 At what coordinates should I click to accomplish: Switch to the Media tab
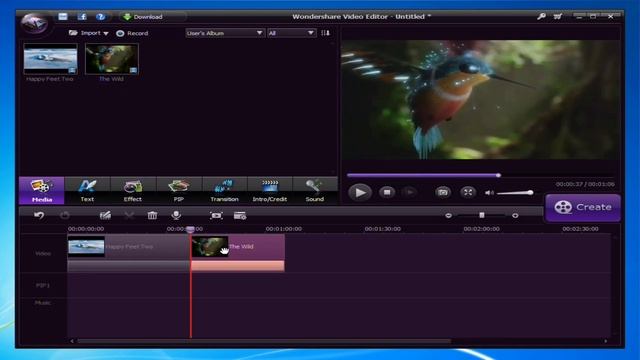(42, 190)
